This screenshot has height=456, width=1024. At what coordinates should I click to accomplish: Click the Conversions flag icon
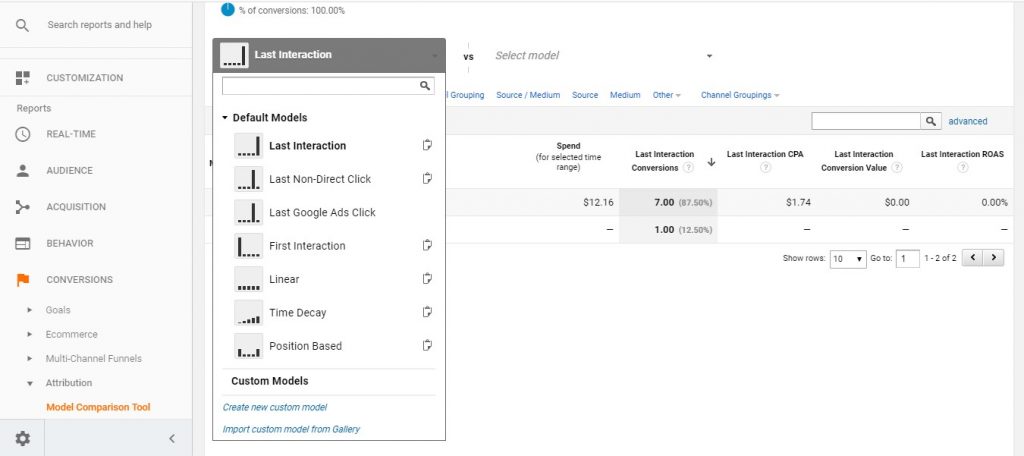coord(22,280)
